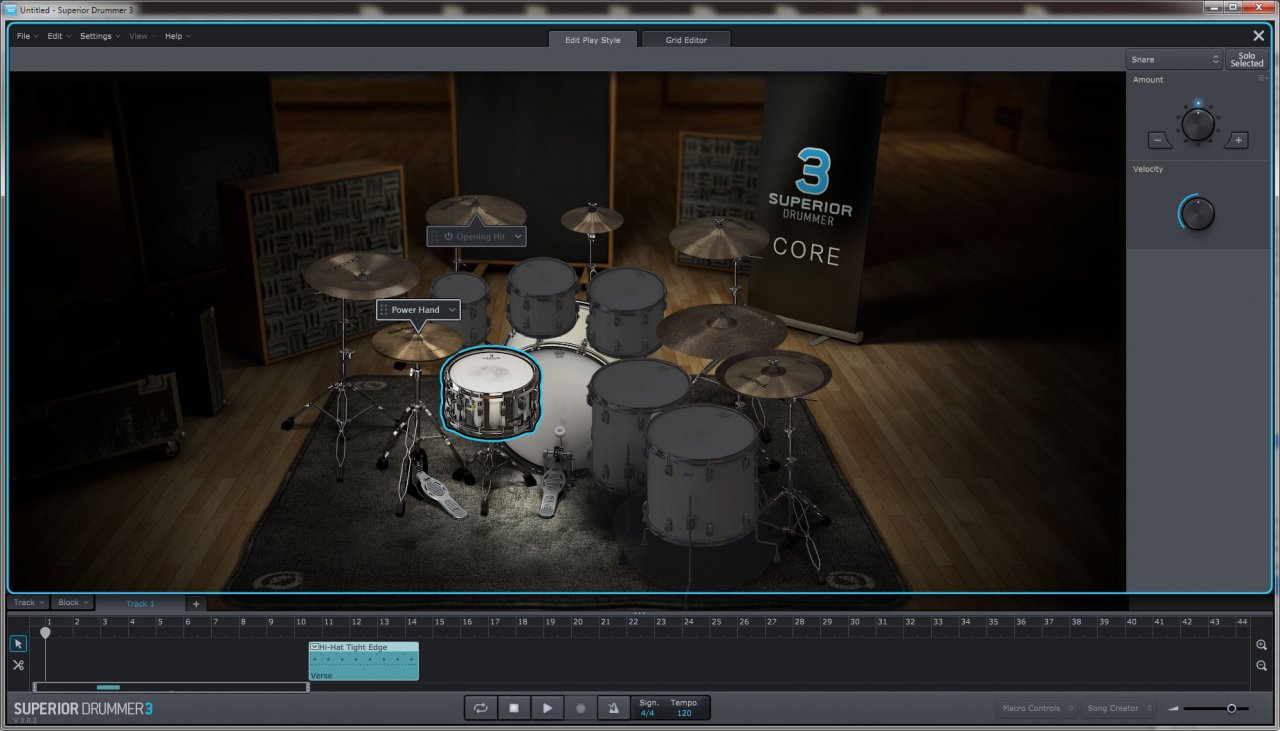1280x731 pixels.
Task: Add a new track with plus button
Action: (x=196, y=604)
